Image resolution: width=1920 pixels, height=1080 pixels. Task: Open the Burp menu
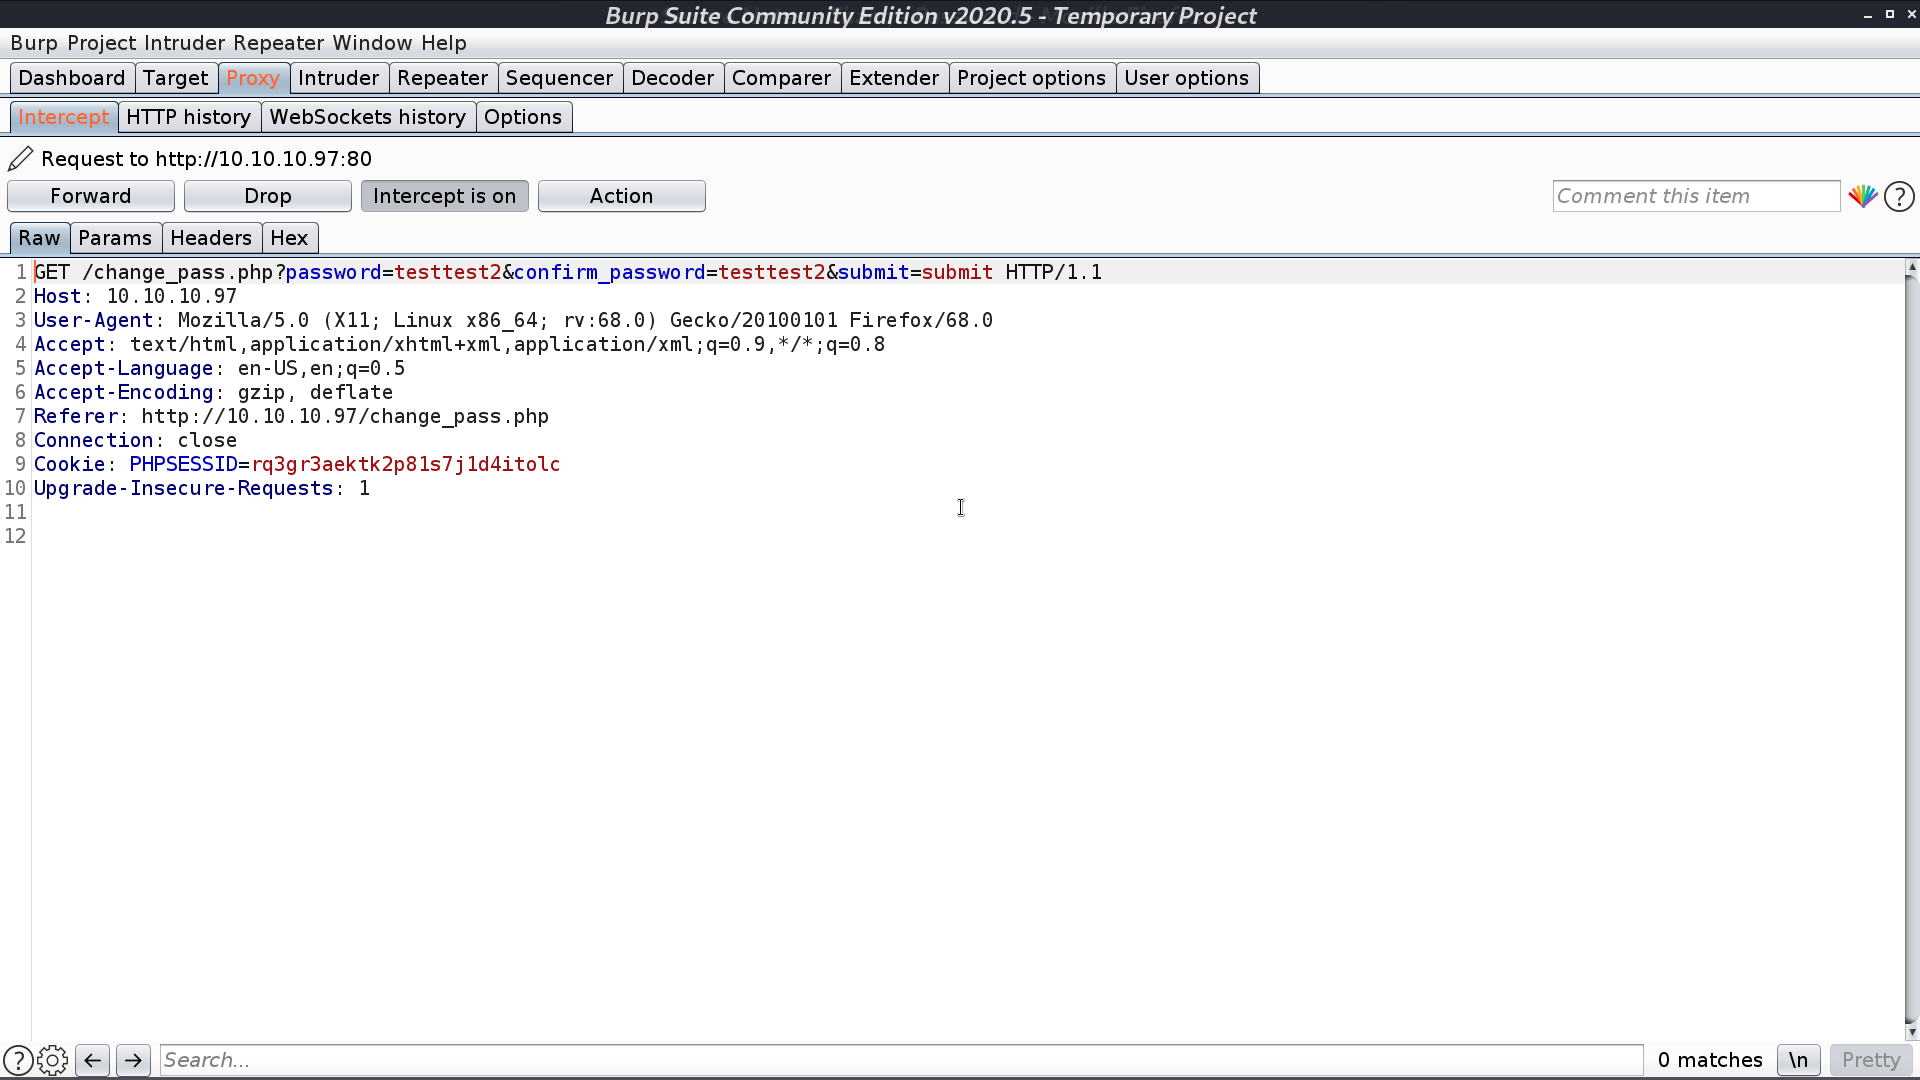(x=34, y=43)
